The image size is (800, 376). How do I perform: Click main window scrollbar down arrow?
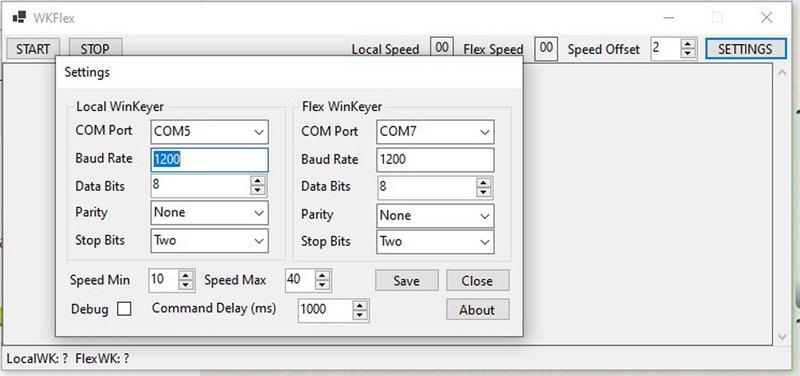click(x=782, y=337)
